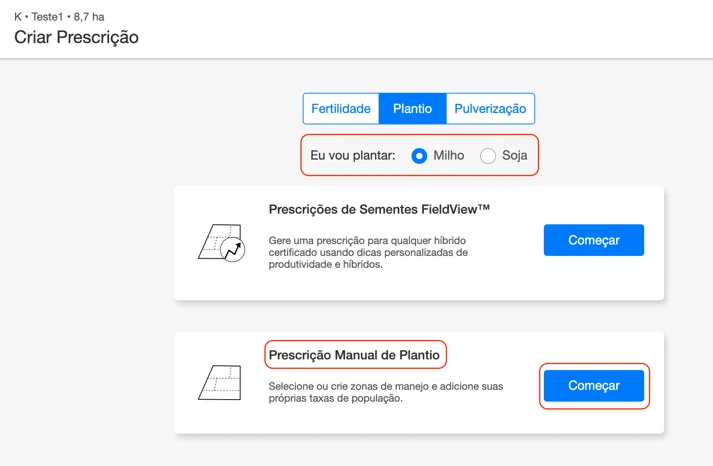Click the Prescrições de Sementes FieldView™ heading
Screen dimensions: 713x466
pos(379,210)
